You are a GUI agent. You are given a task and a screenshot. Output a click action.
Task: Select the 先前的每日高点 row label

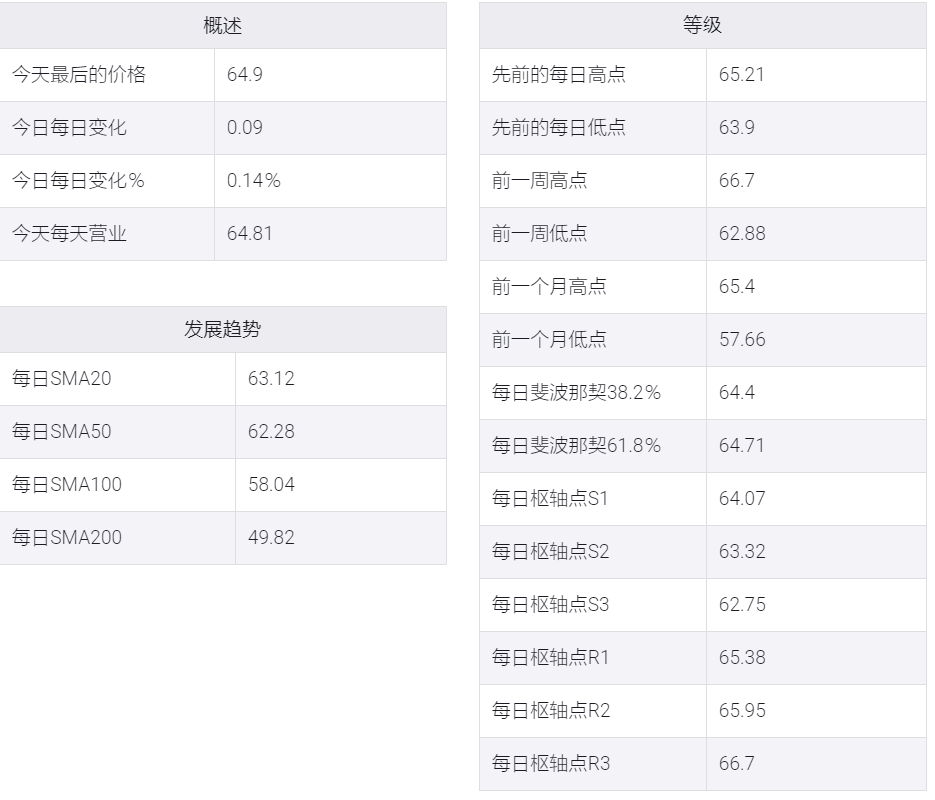(x=559, y=75)
